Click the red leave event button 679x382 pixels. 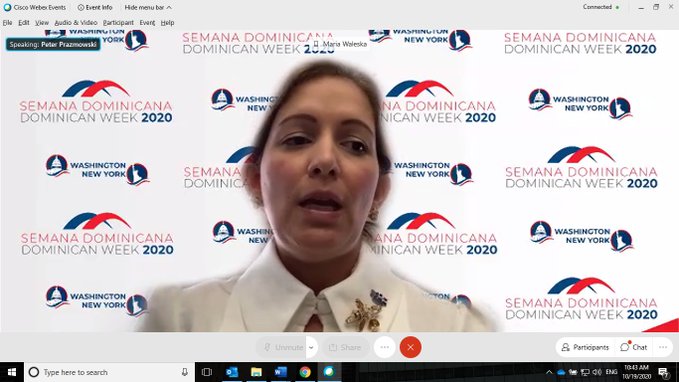coord(410,347)
